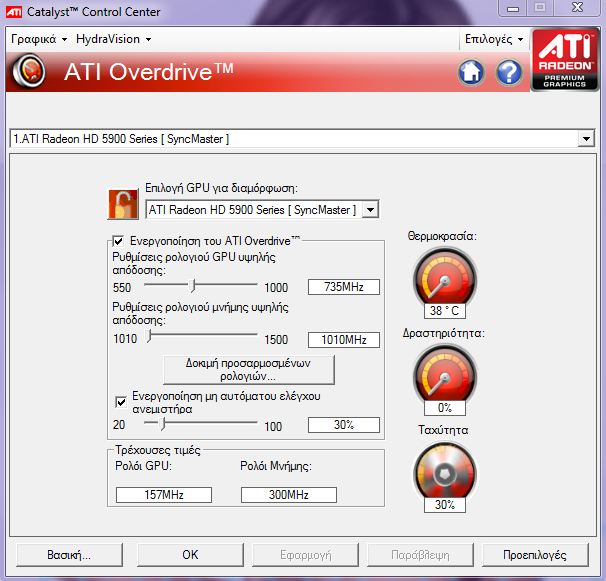Click the Βασική... button
This screenshot has height=581, width=606.
pos(69,555)
